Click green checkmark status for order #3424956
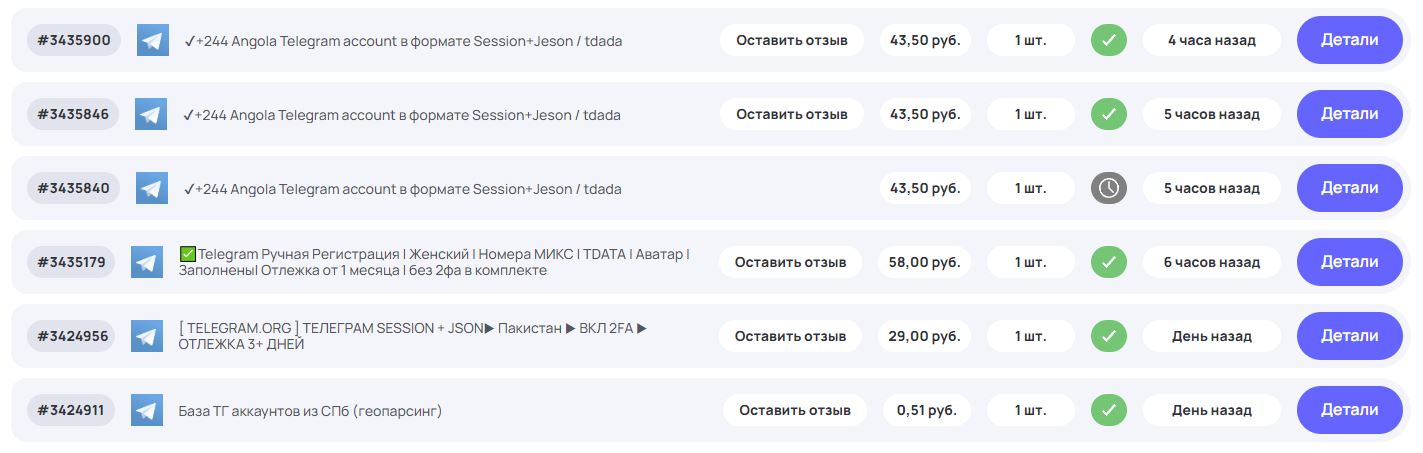 point(1108,336)
